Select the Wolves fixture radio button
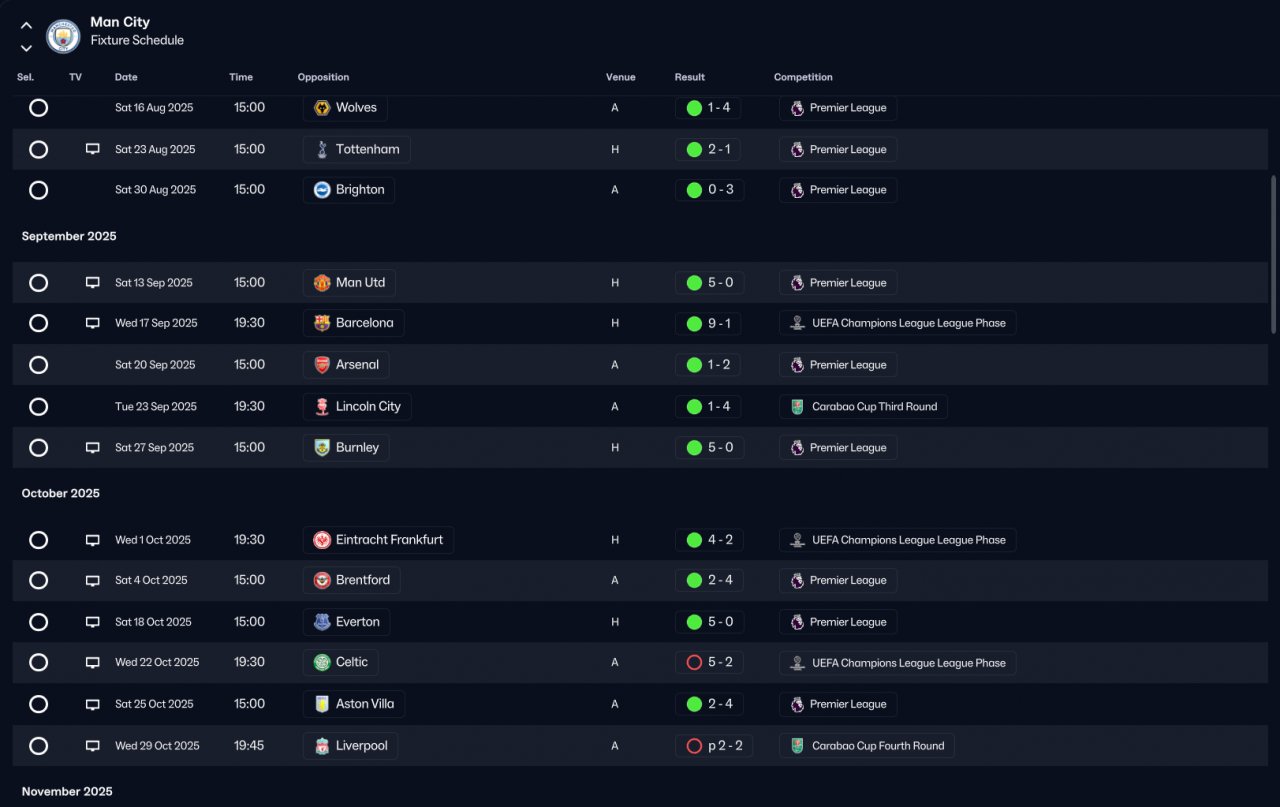Screen dimensions: 1280x807 [x=38, y=107]
